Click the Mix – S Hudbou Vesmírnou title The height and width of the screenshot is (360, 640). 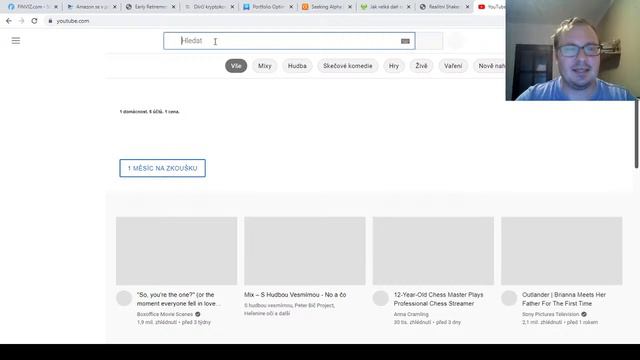coord(295,295)
